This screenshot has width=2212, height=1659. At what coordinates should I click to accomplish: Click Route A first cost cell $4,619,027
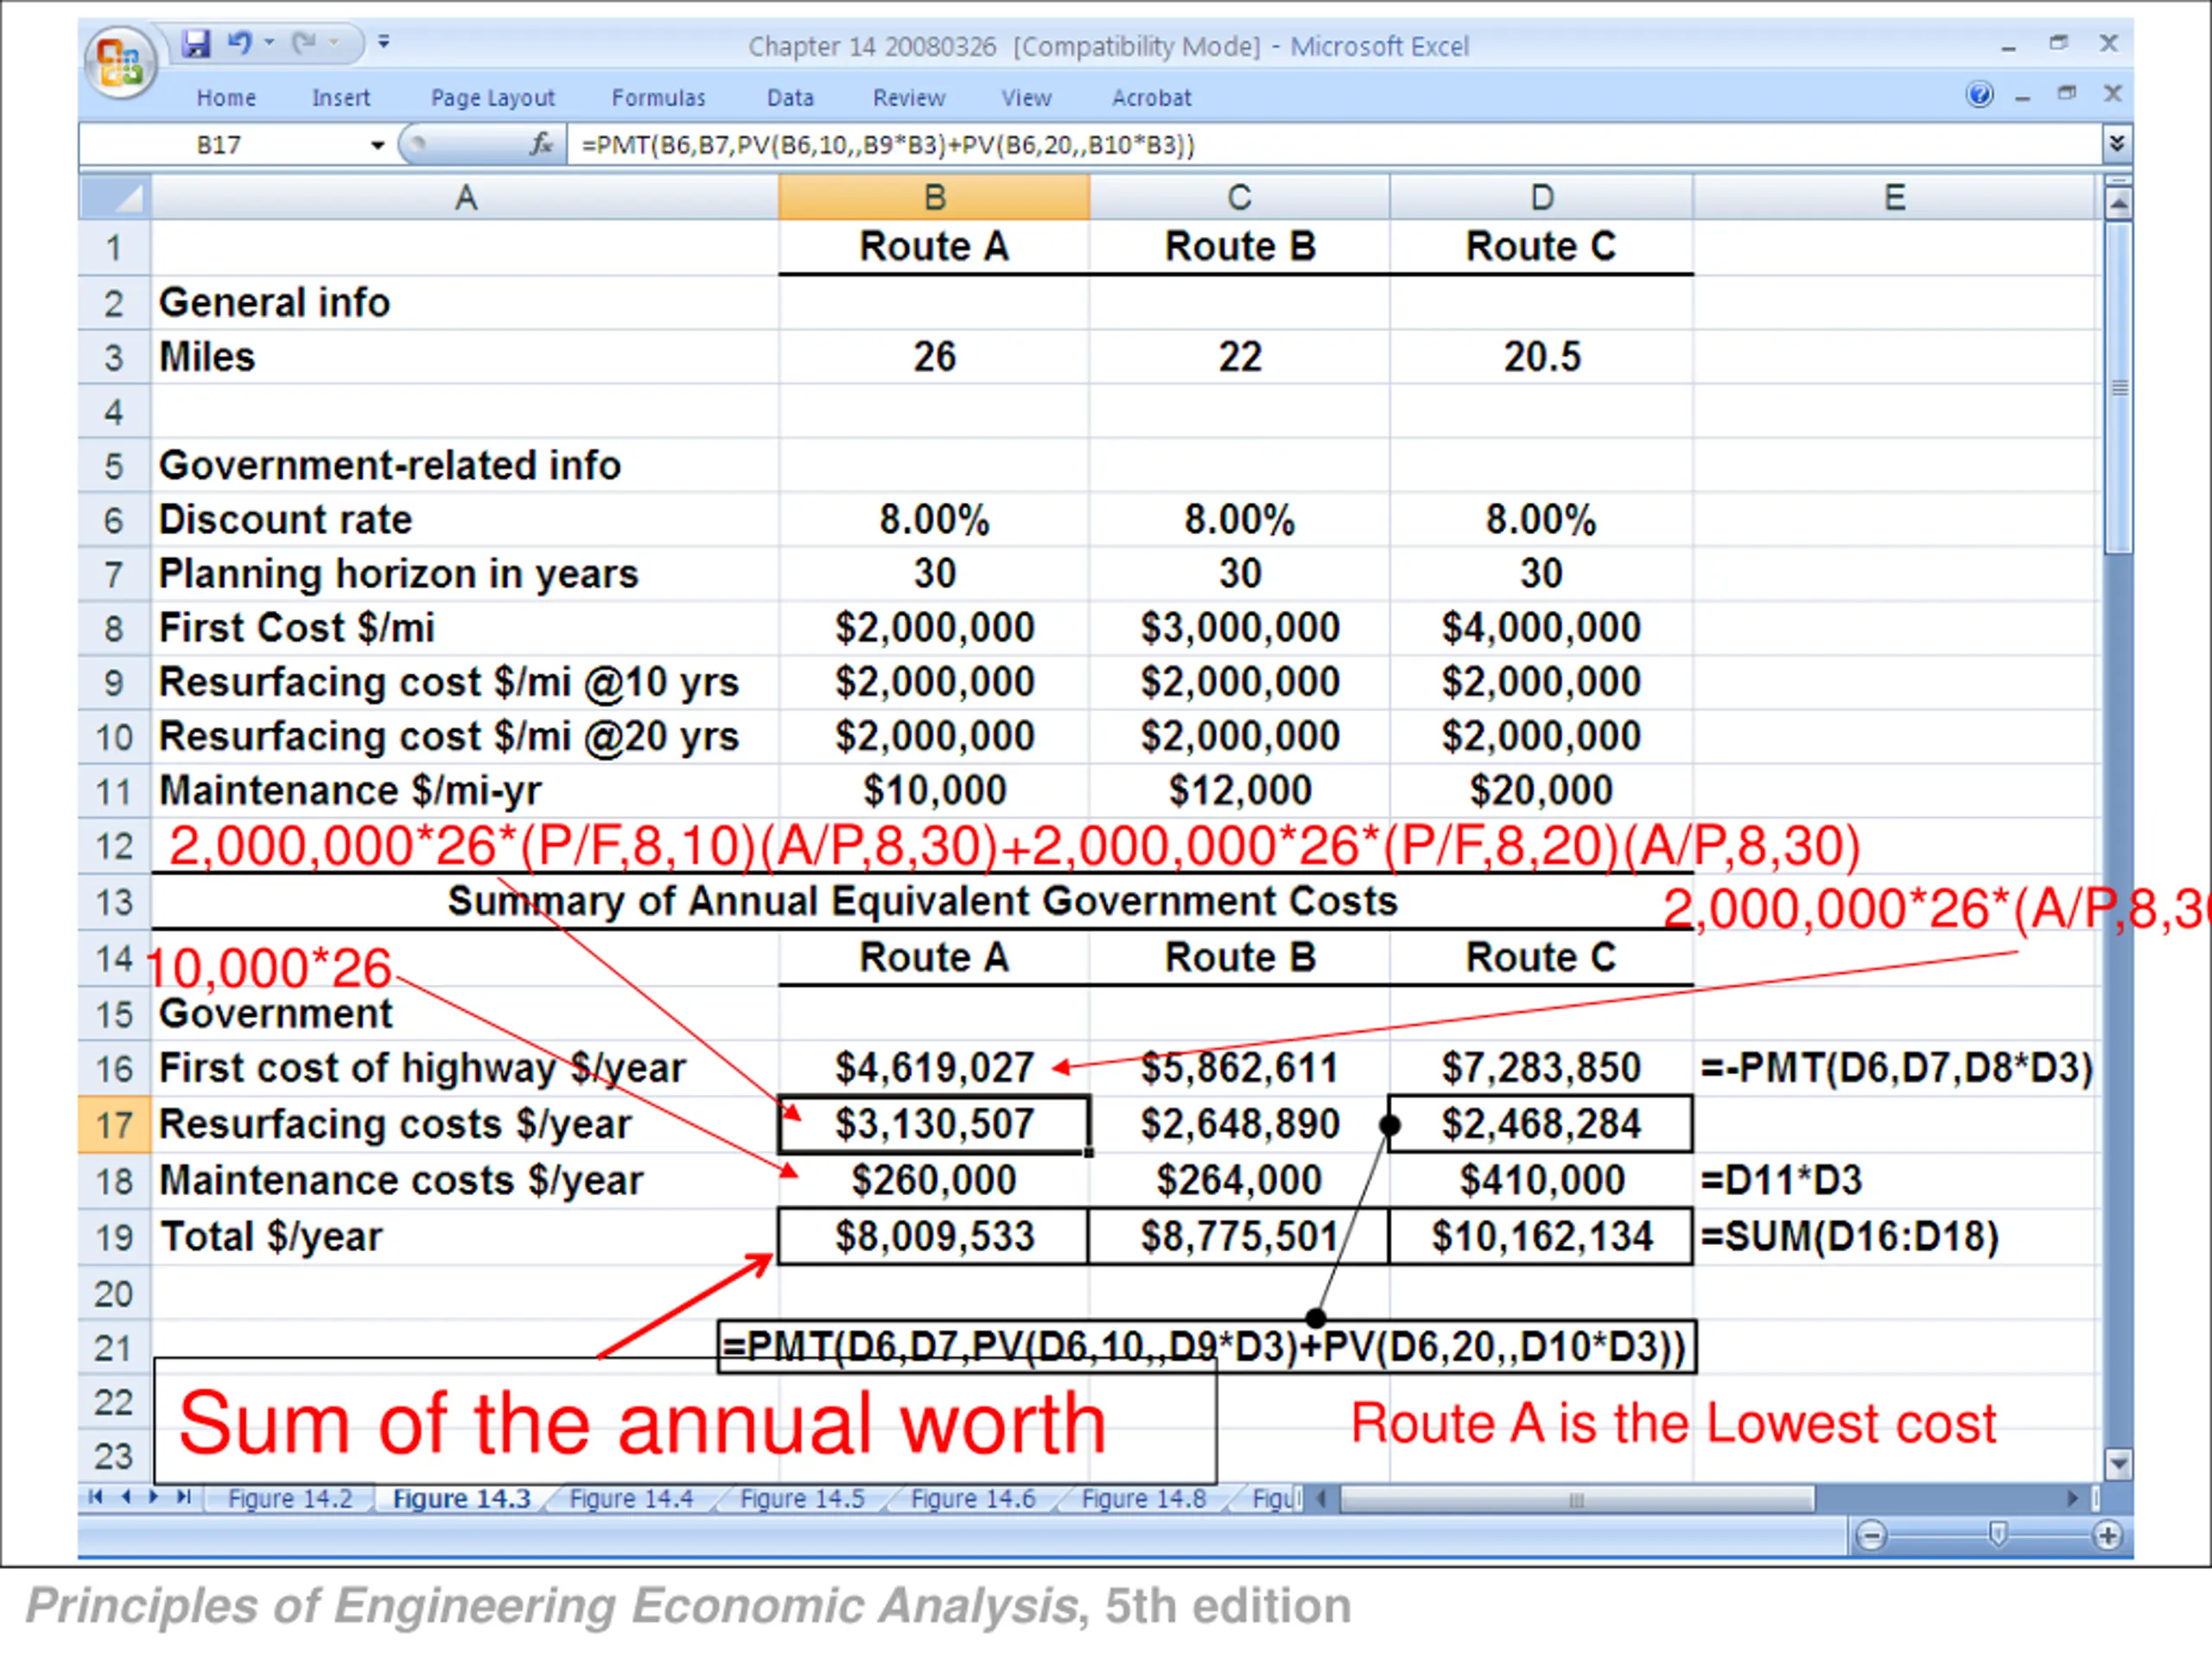(934, 1068)
